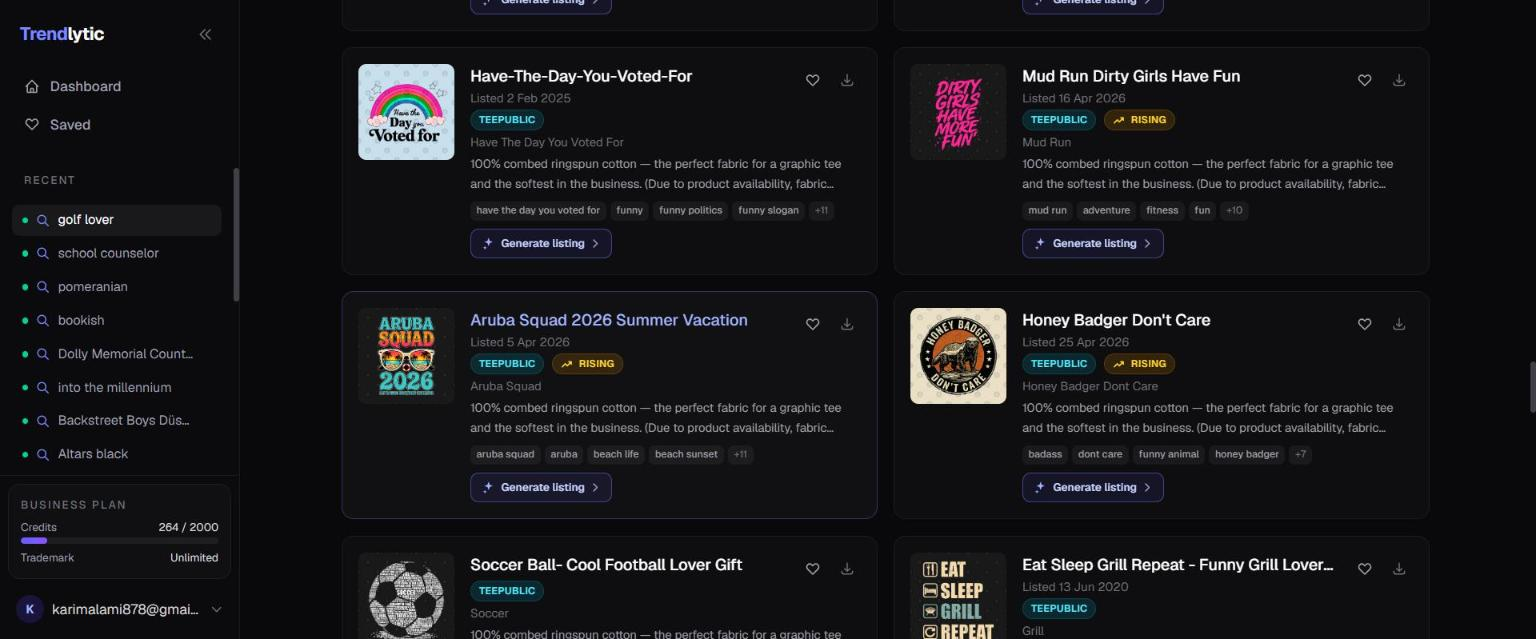Expand the '+10' tags on Mud Run
Screen dimensions: 1536x639
(x=1234, y=210)
